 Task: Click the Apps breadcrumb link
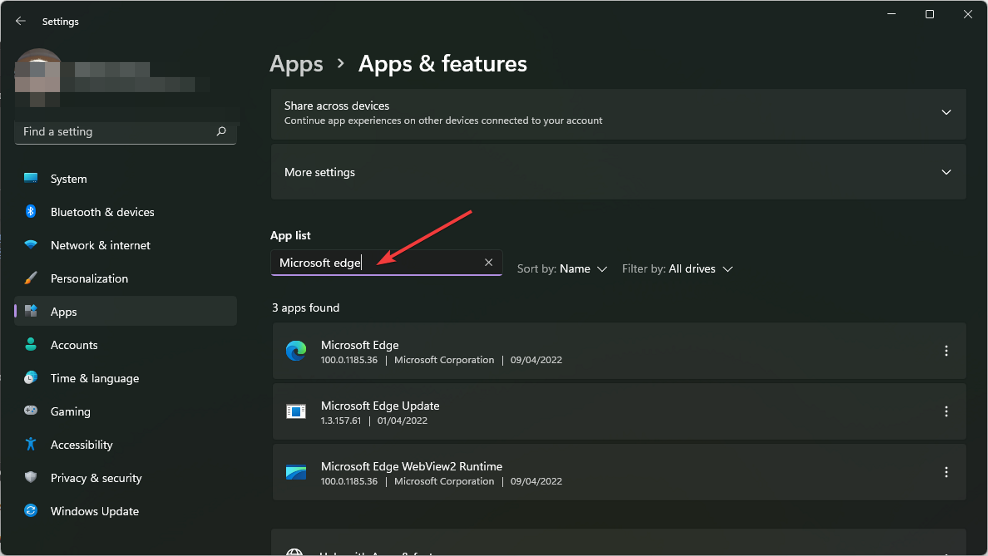click(296, 64)
